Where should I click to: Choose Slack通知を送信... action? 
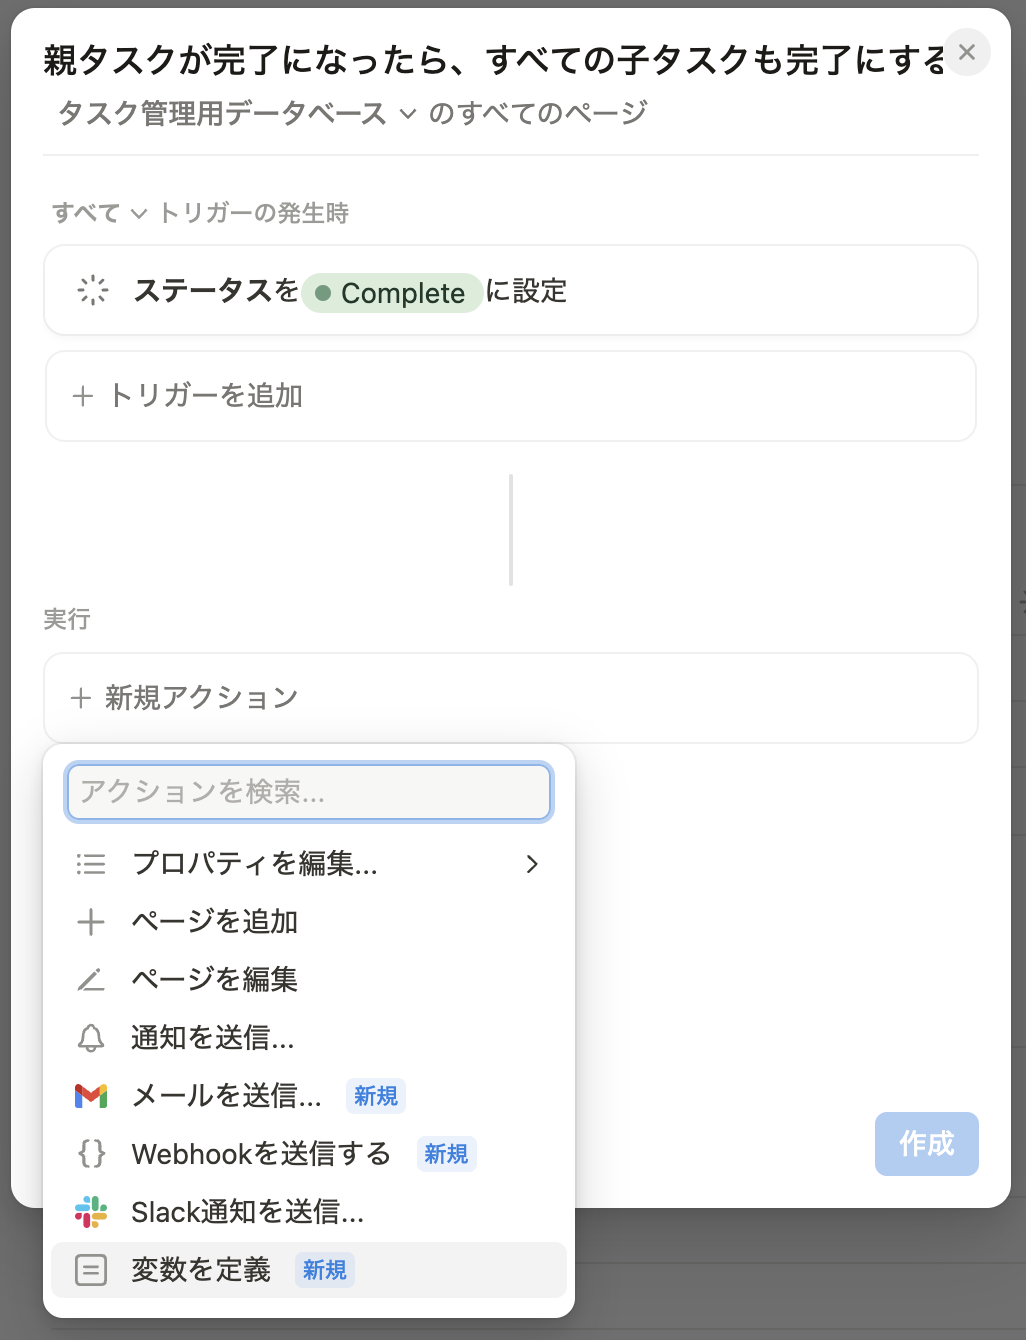(309, 1212)
